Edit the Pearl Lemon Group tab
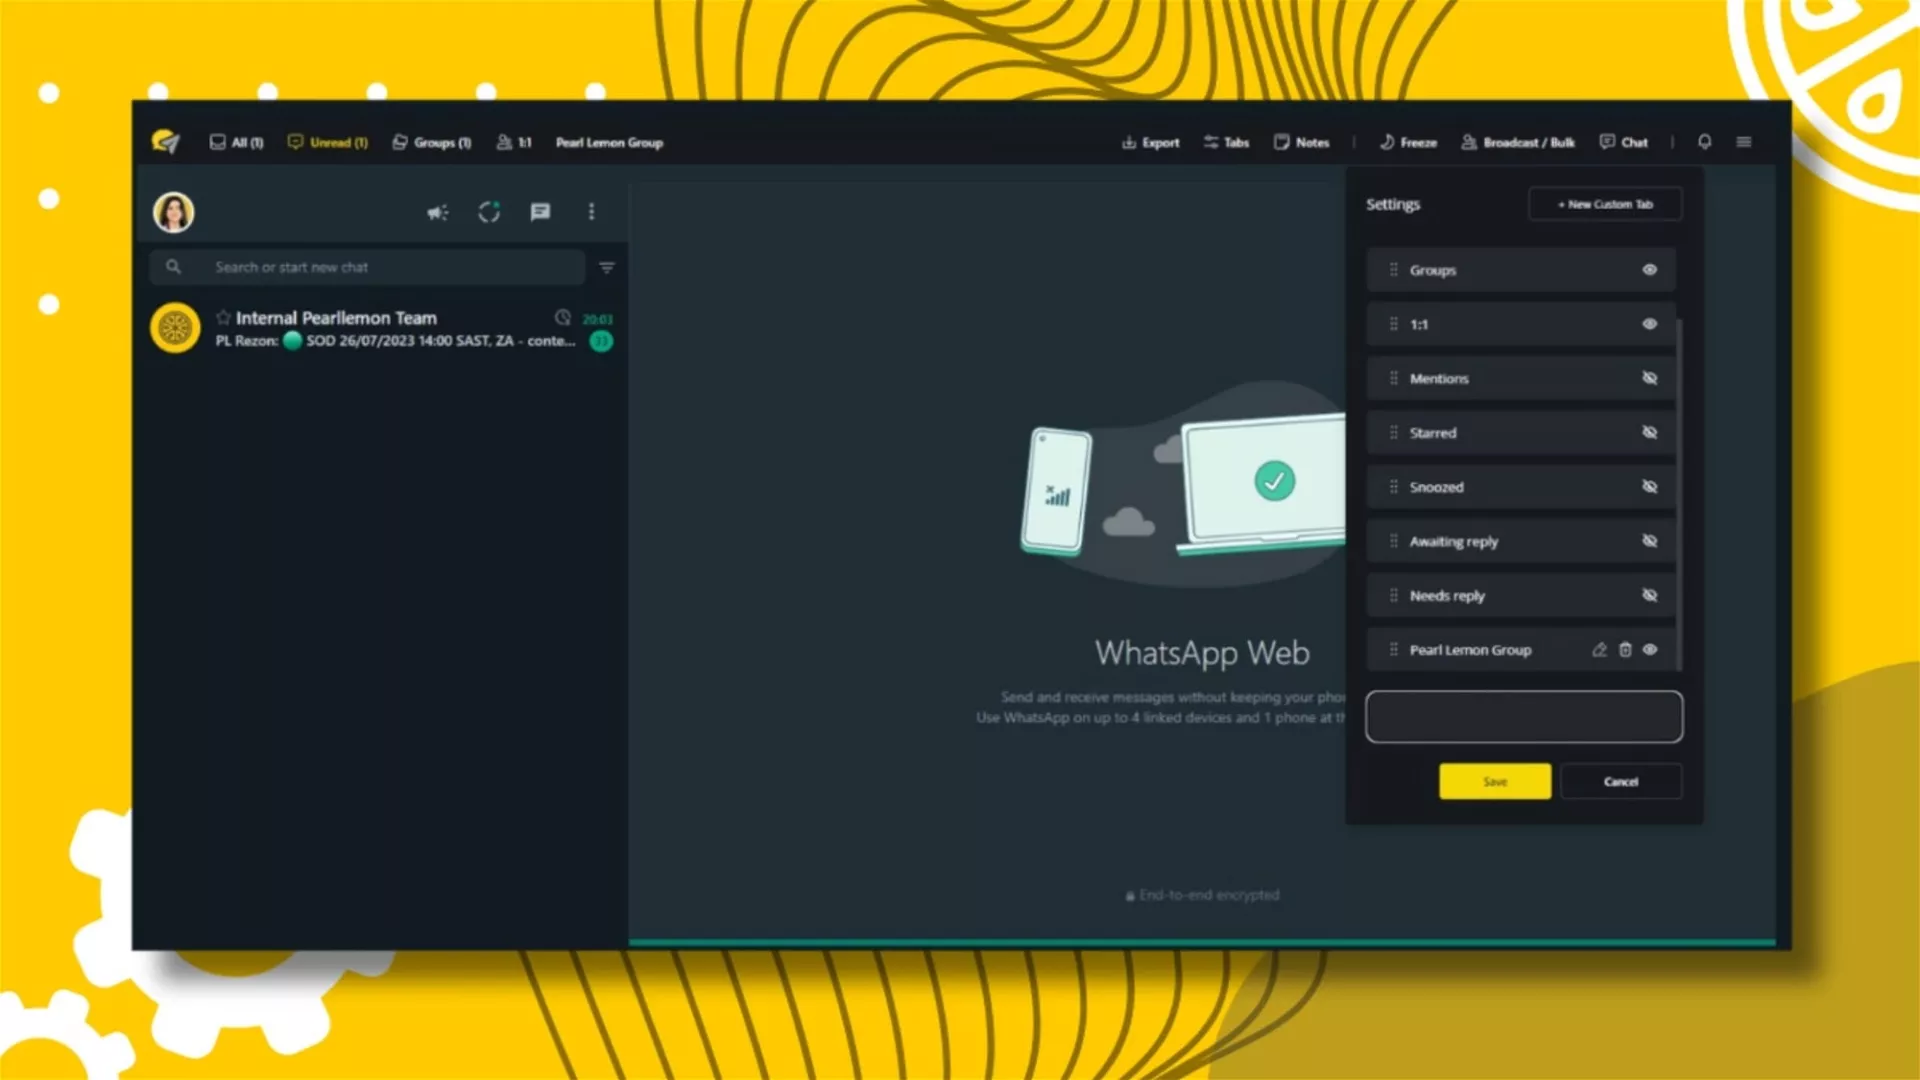Image resolution: width=1920 pixels, height=1080 pixels. pos(1599,650)
